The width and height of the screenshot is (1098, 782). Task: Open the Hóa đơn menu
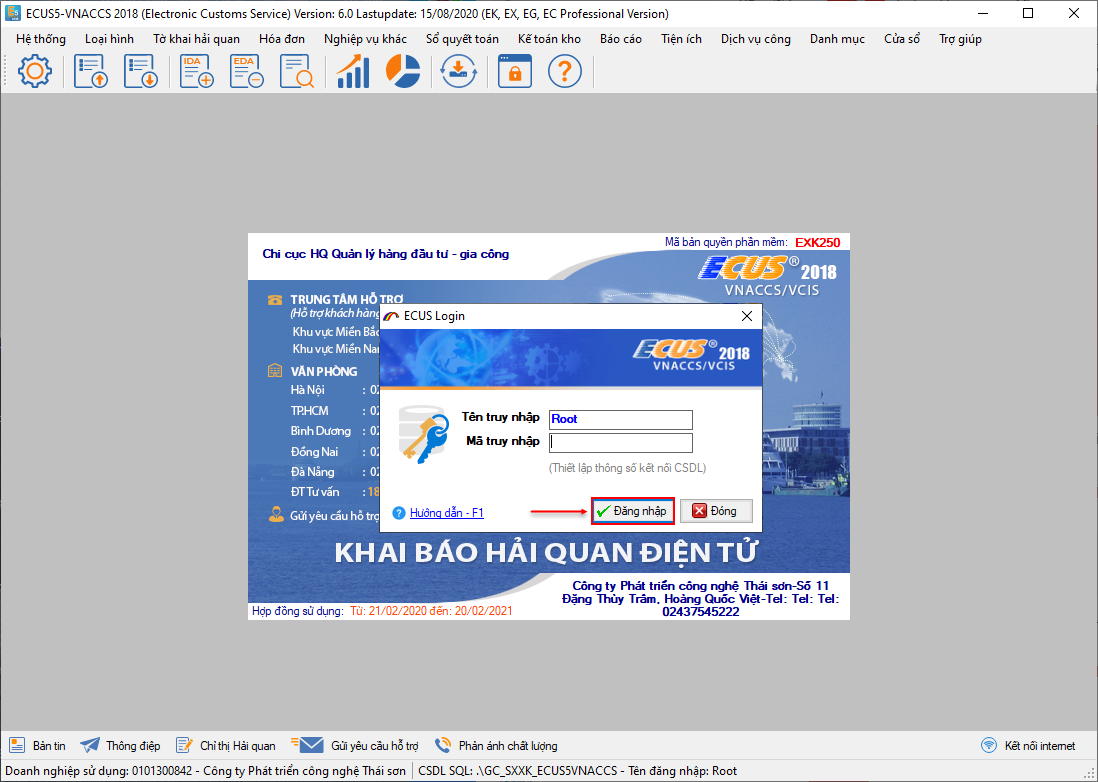pos(282,39)
